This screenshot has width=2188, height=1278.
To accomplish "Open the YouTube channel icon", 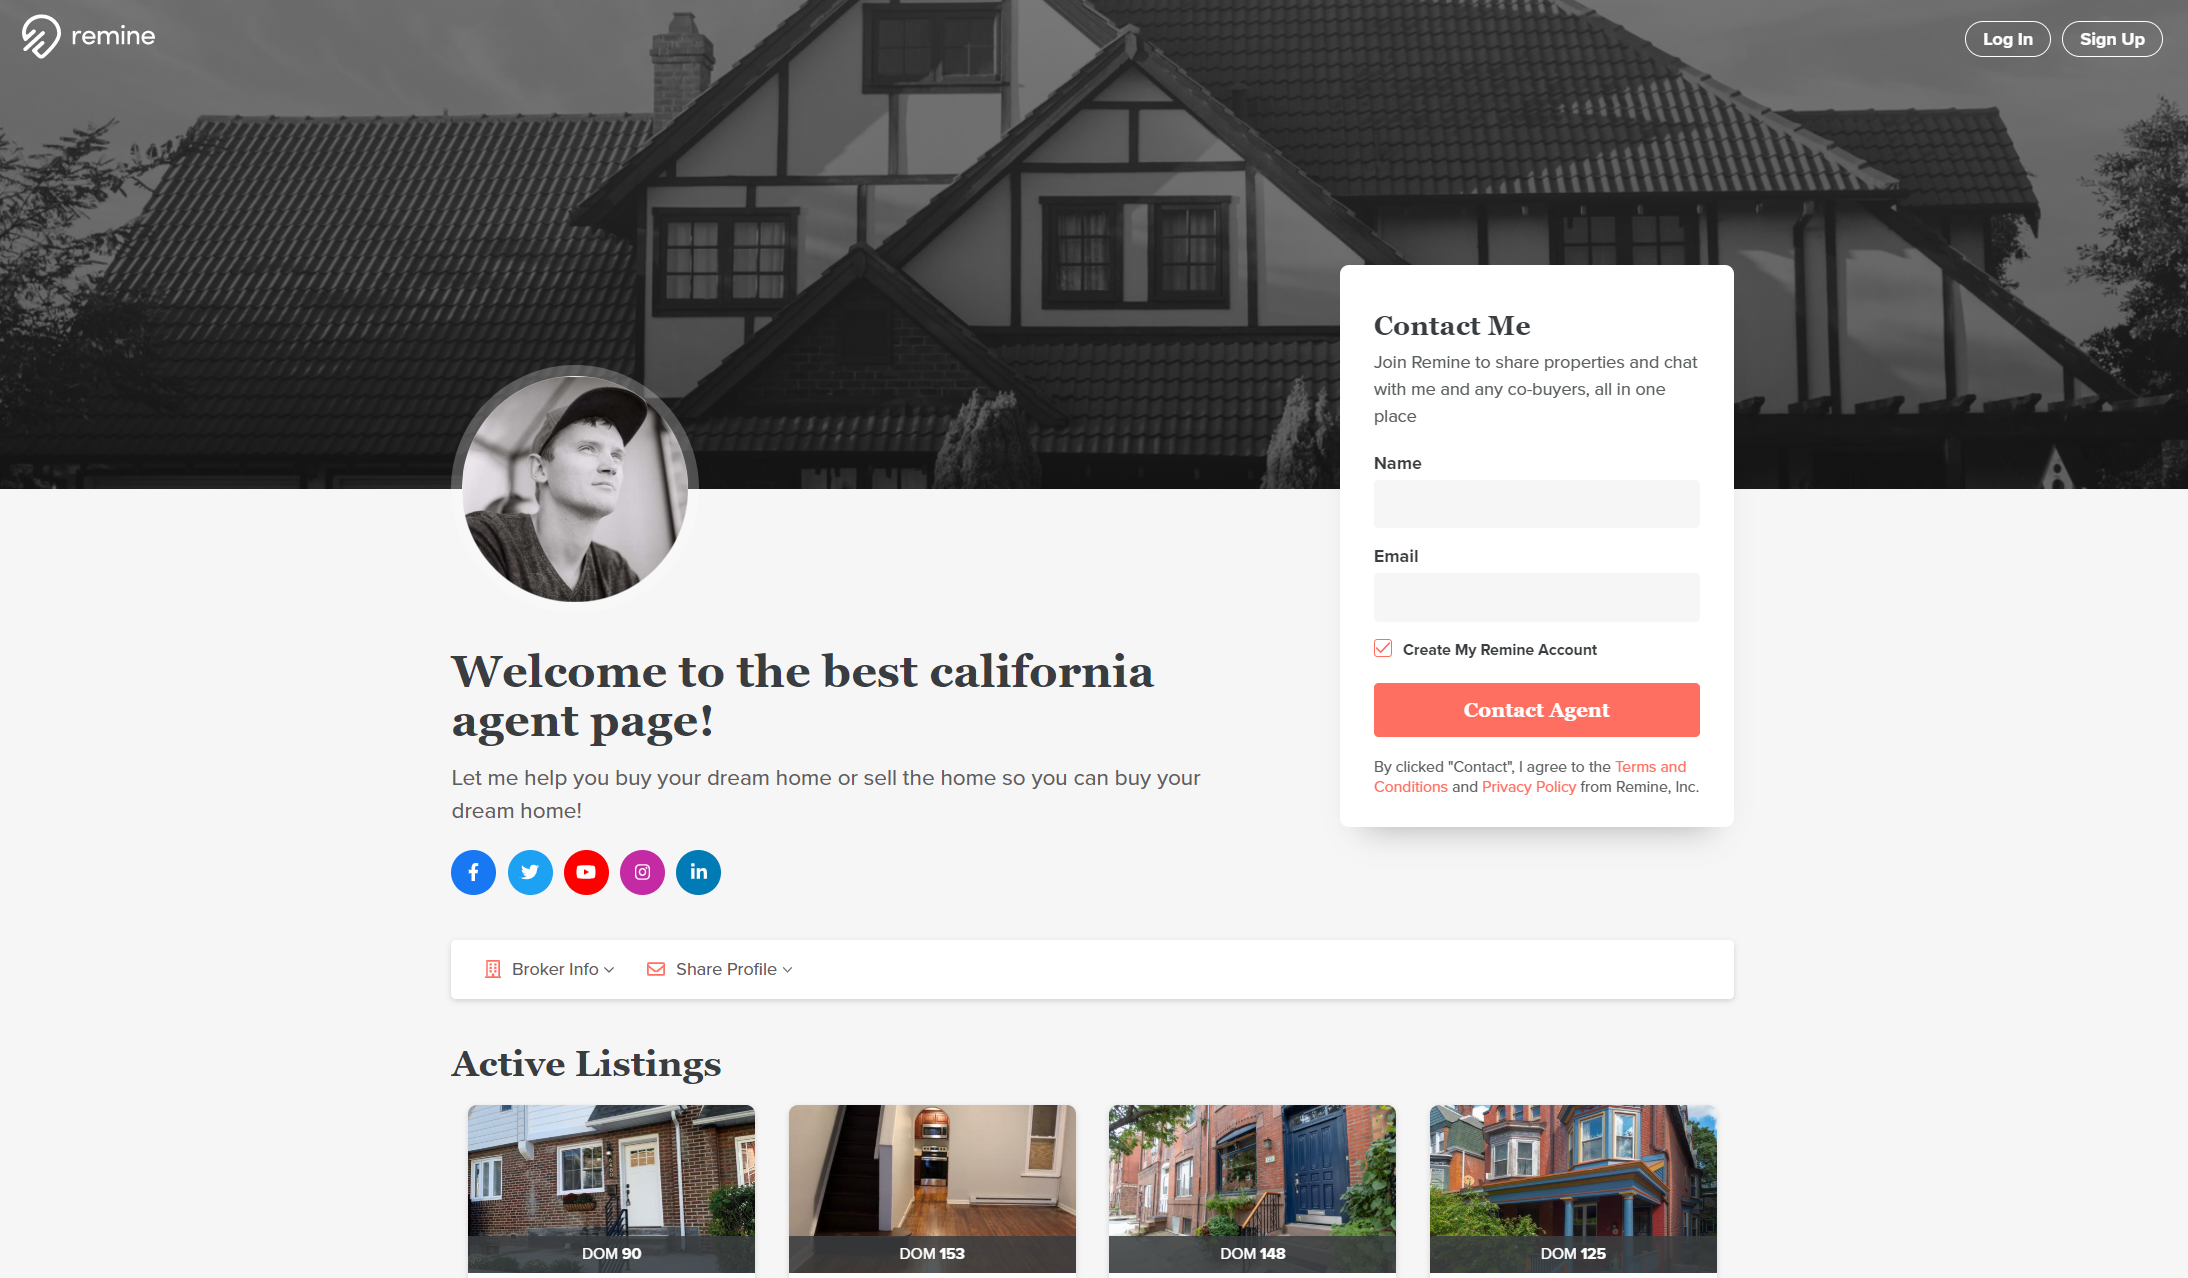I will (x=586, y=872).
